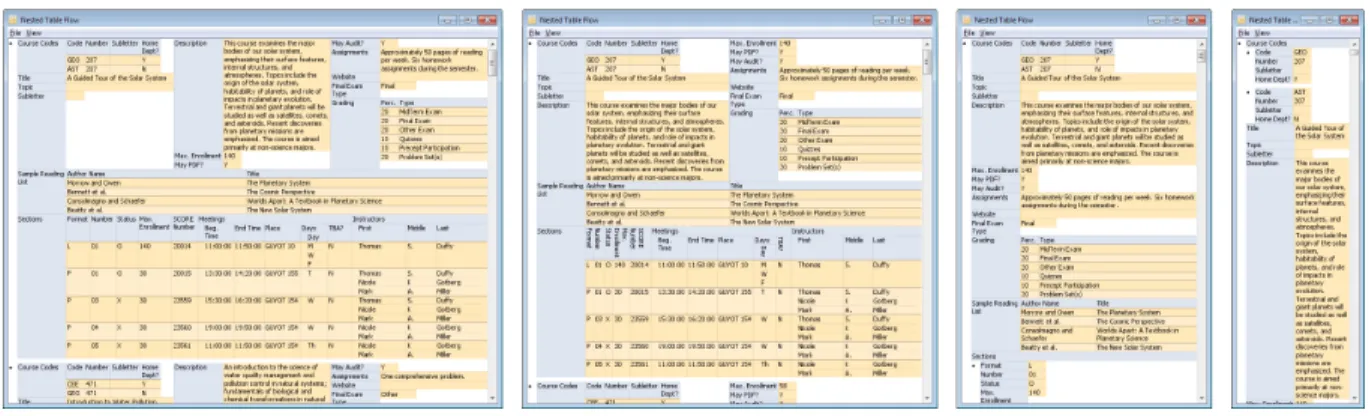Select 'Consolmagno and Schaefer' author in widest window

107,200
